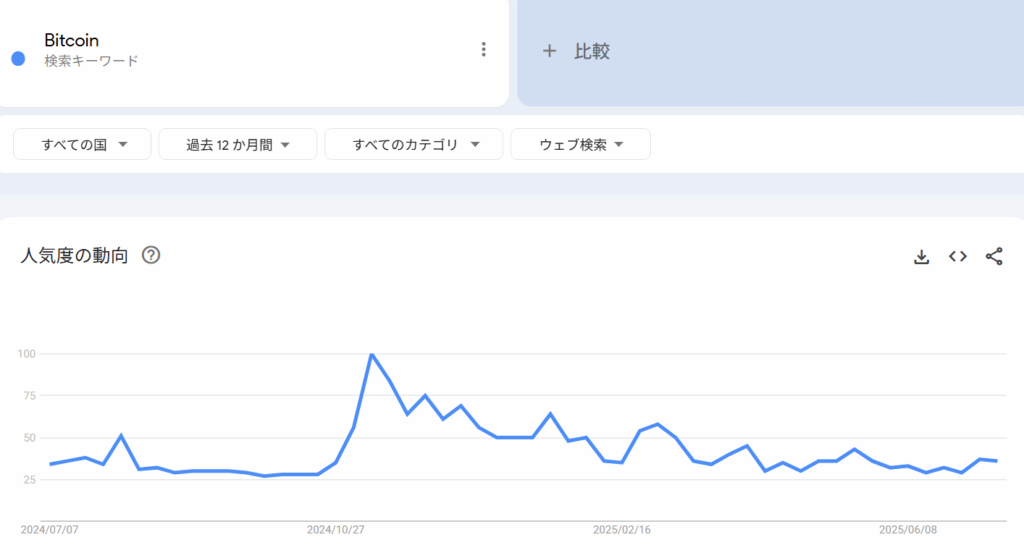Click the 検索キーワード label under Bitcoin

(91, 61)
